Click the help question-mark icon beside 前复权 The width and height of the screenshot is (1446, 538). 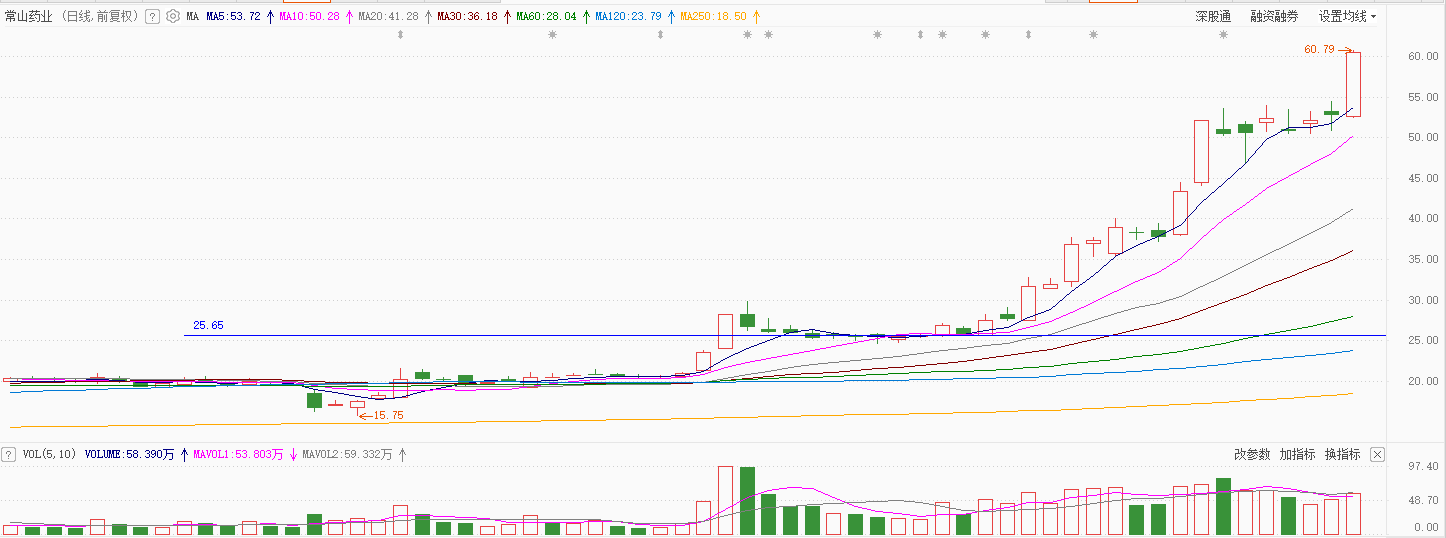(152, 16)
